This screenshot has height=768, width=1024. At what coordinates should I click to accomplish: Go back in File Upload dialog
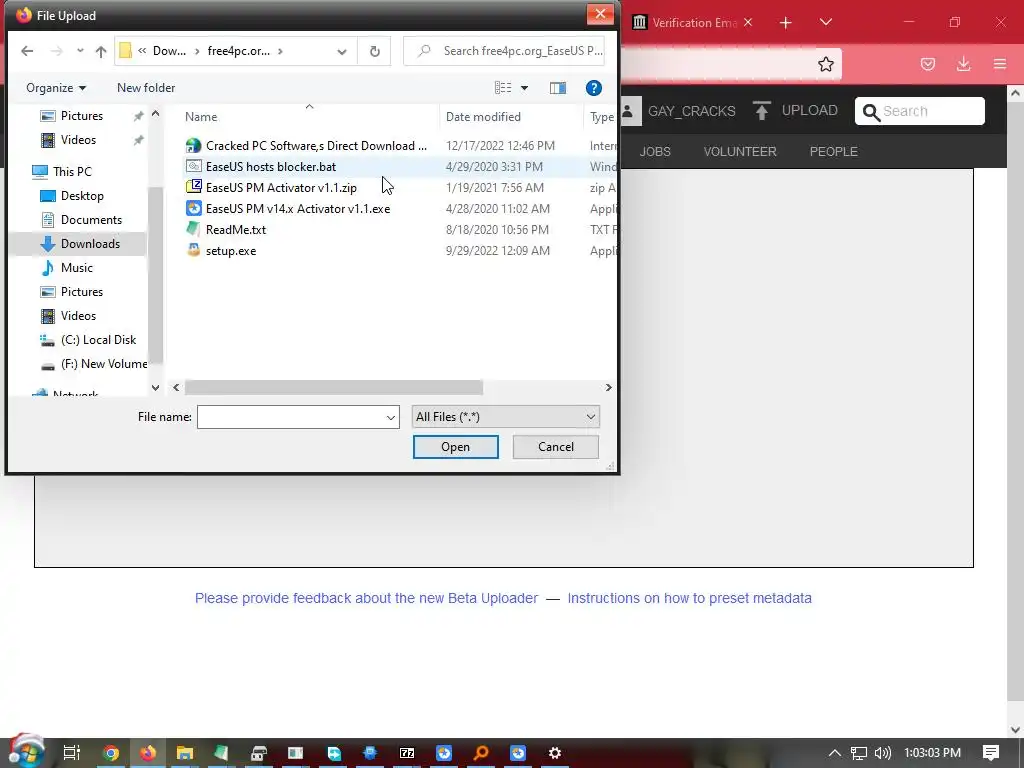(27, 51)
